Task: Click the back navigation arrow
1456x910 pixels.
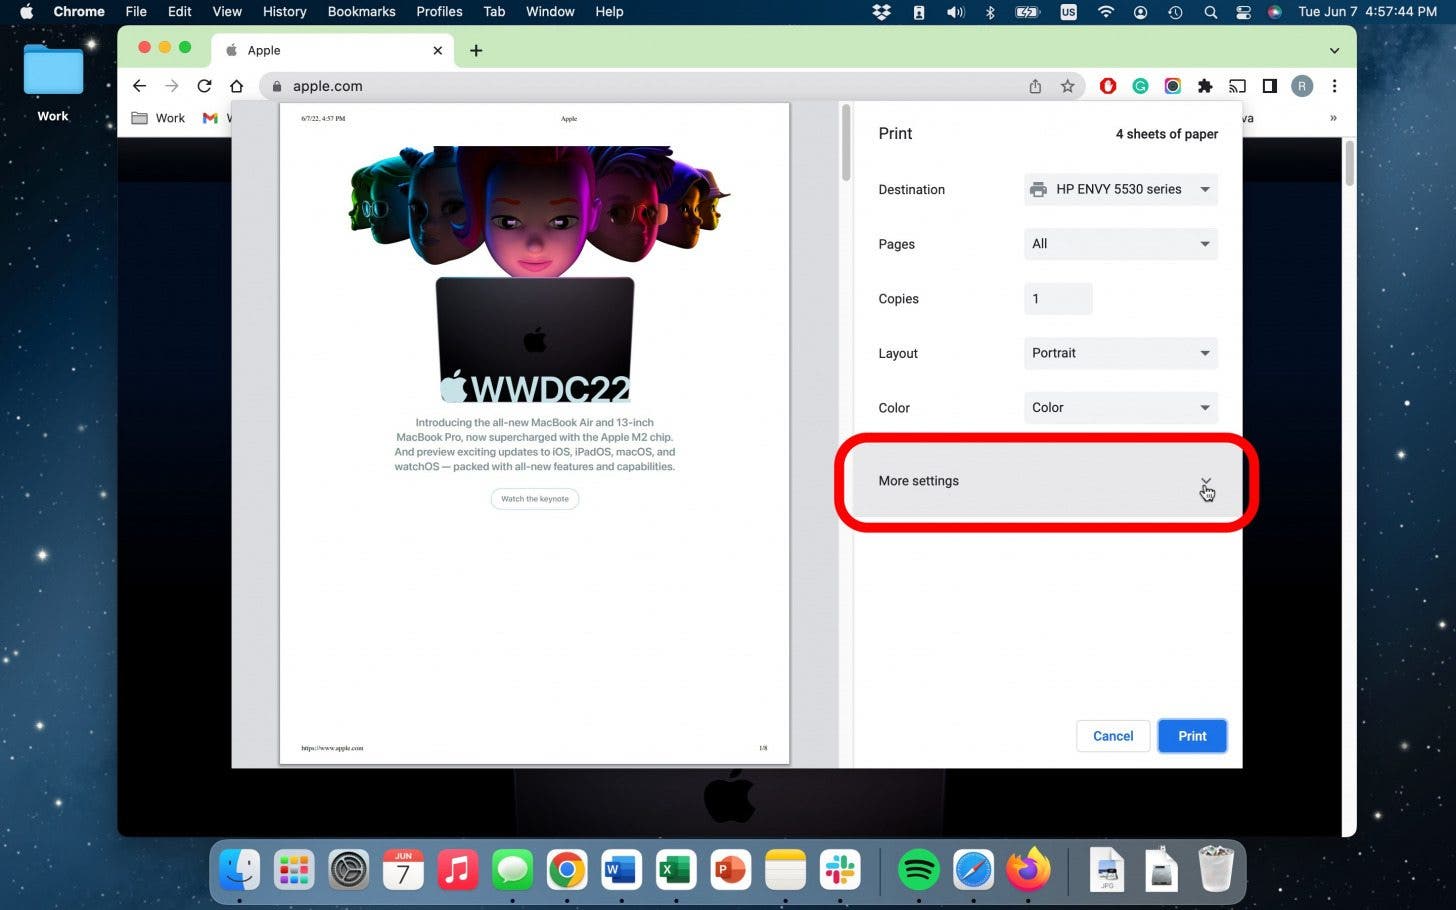Action: click(139, 86)
